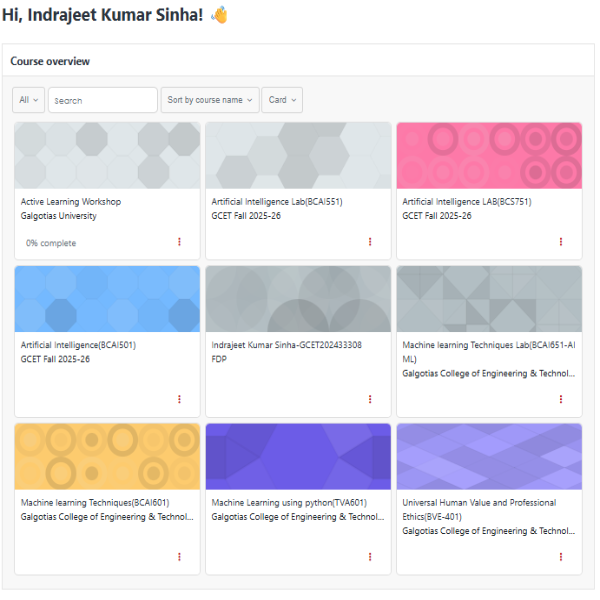Open three-dot menu for Machine learning Techniques(BCAI601) card

point(180,557)
